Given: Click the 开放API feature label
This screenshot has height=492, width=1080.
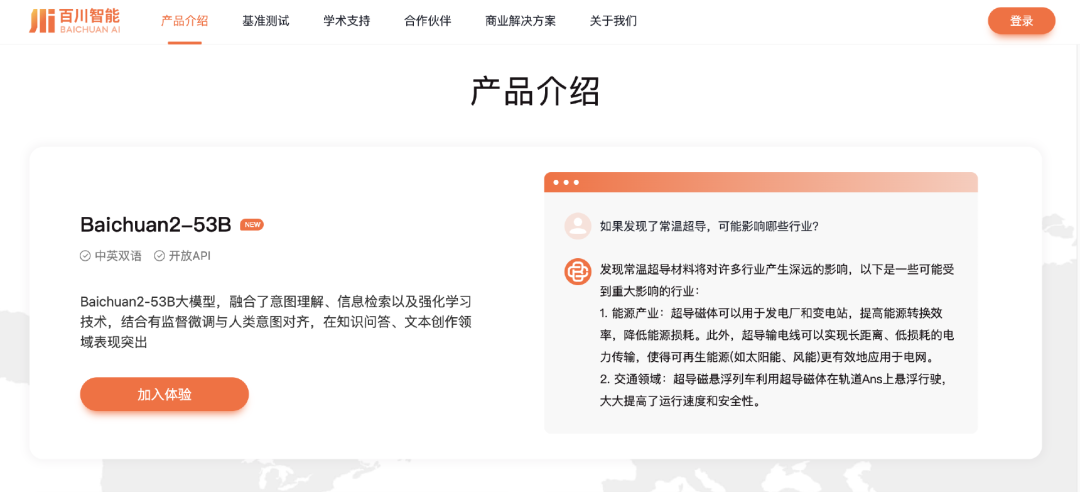Looking at the screenshot, I should pyautogui.click(x=190, y=256).
